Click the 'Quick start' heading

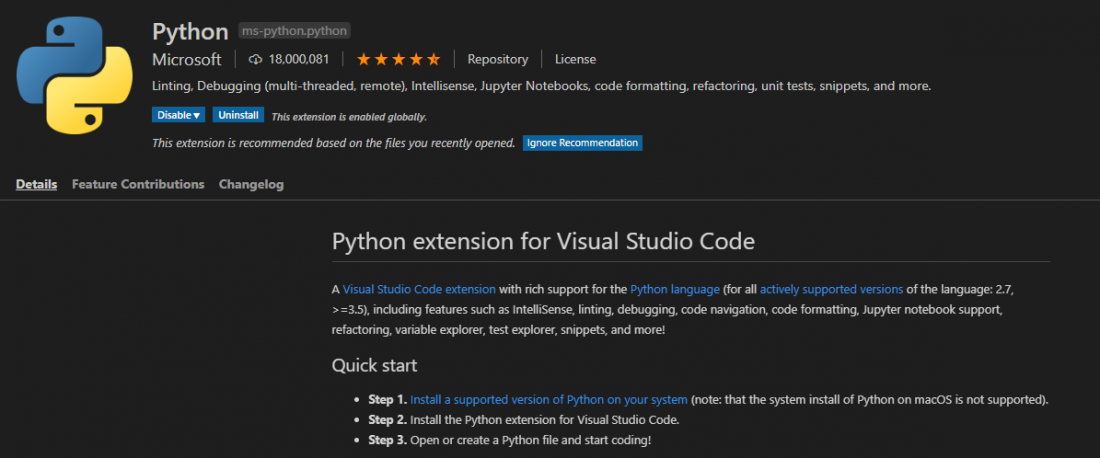pyautogui.click(x=375, y=365)
